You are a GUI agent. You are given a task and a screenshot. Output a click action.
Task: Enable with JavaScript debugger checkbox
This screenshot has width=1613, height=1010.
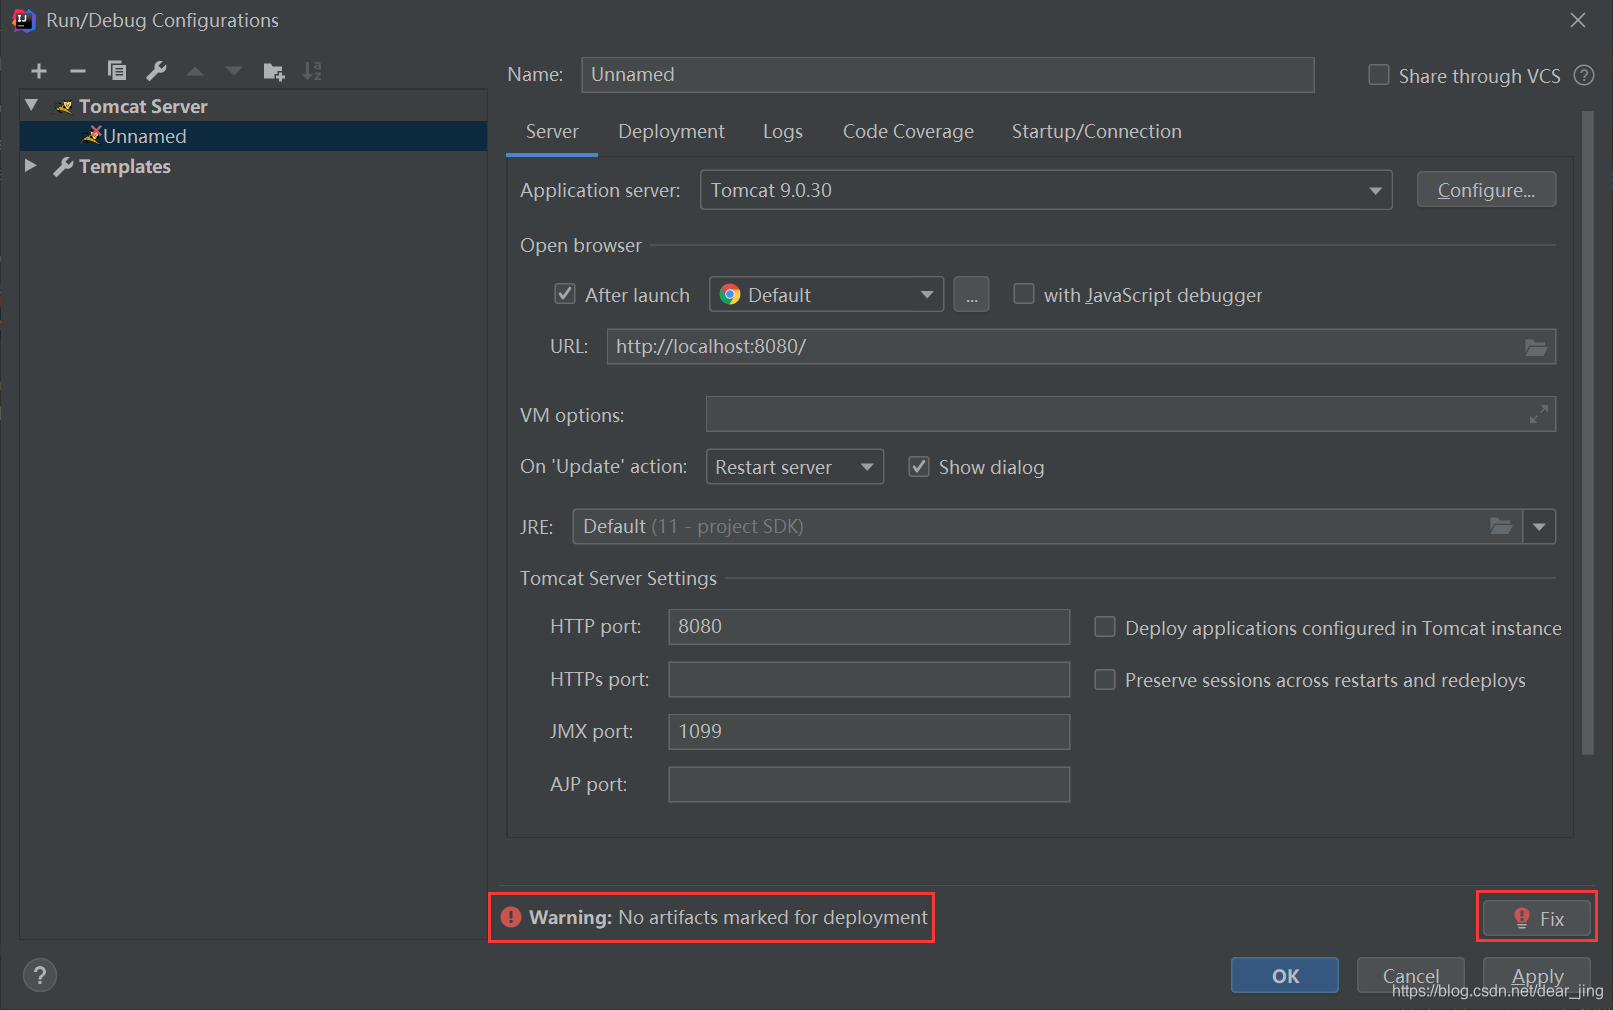click(x=1024, y=294)
